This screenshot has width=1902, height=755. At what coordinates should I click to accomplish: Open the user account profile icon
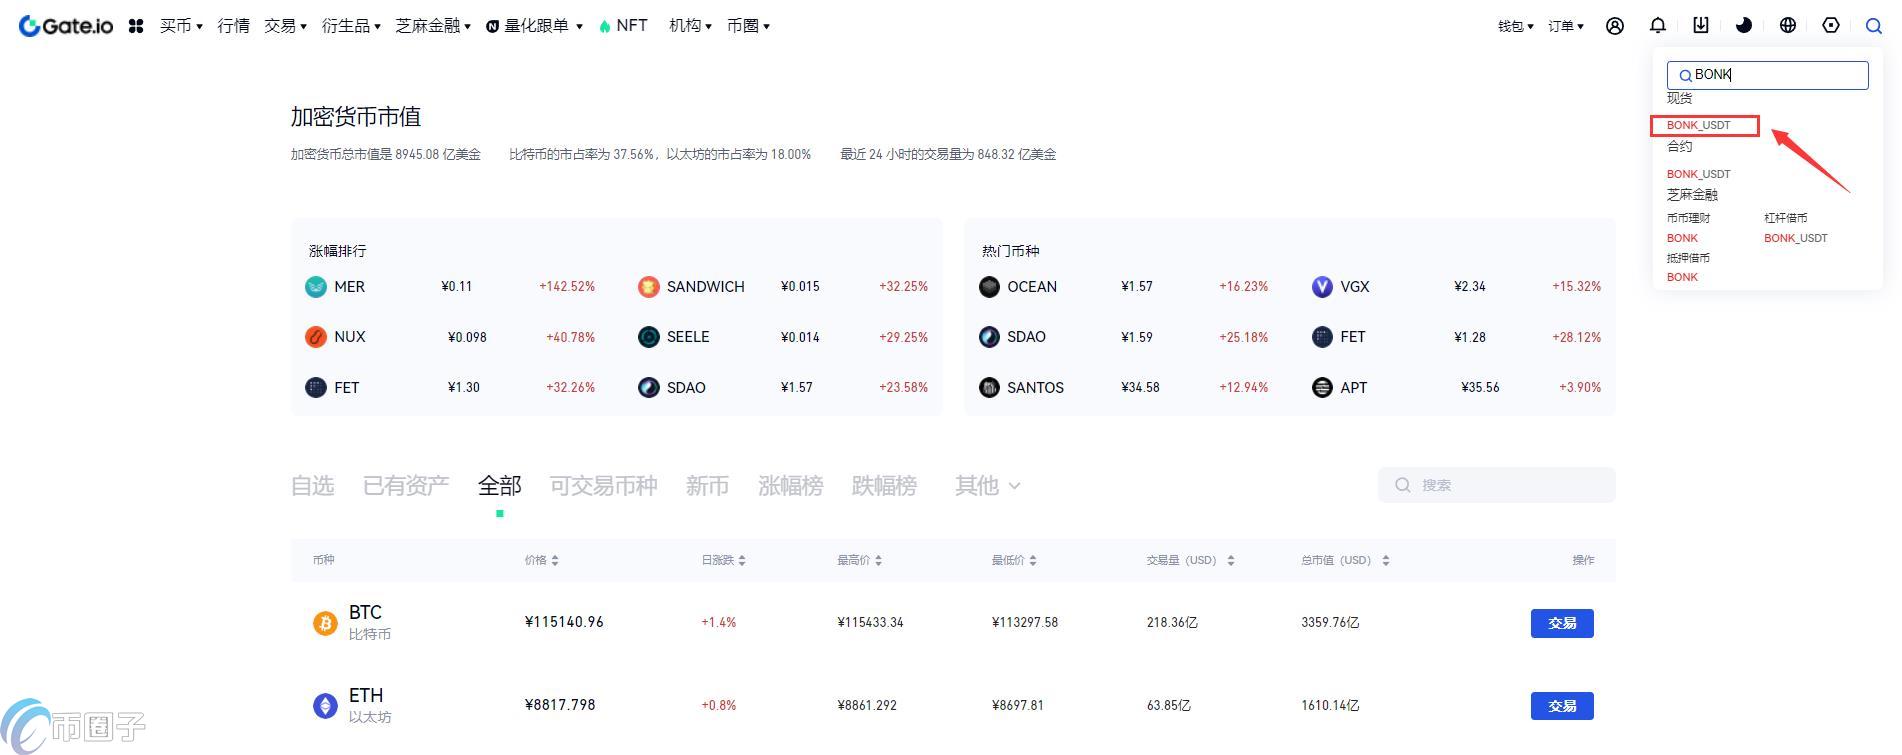pos(1614,26)
